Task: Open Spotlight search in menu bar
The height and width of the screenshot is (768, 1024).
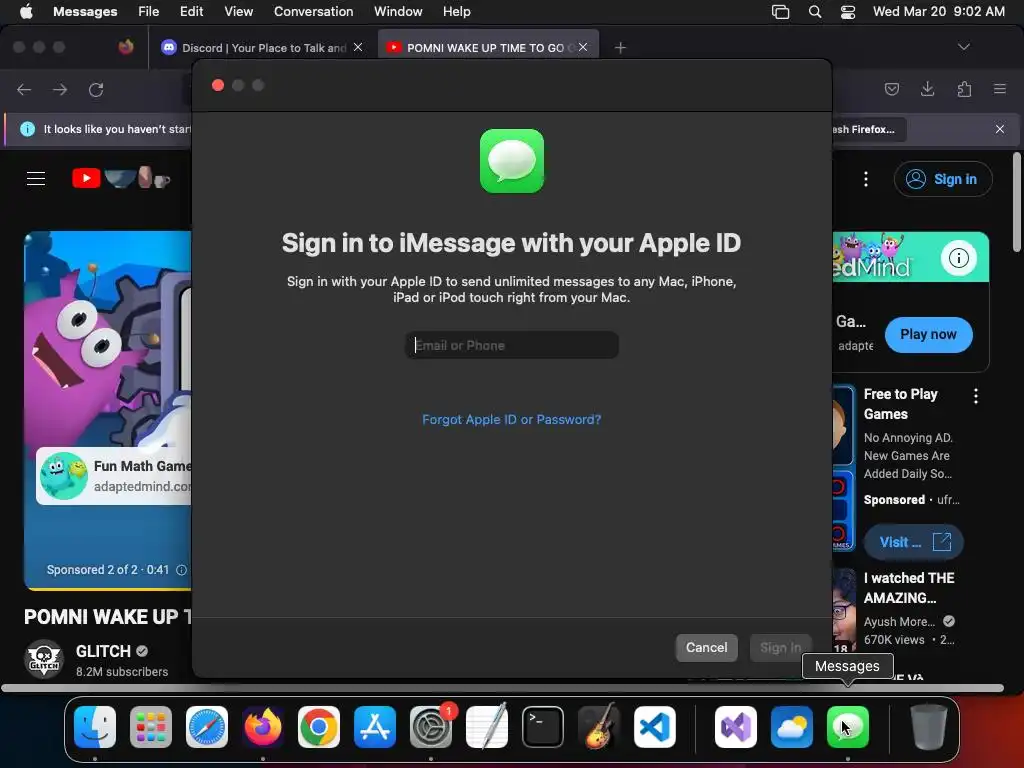Action: click(x=814, y=11)
